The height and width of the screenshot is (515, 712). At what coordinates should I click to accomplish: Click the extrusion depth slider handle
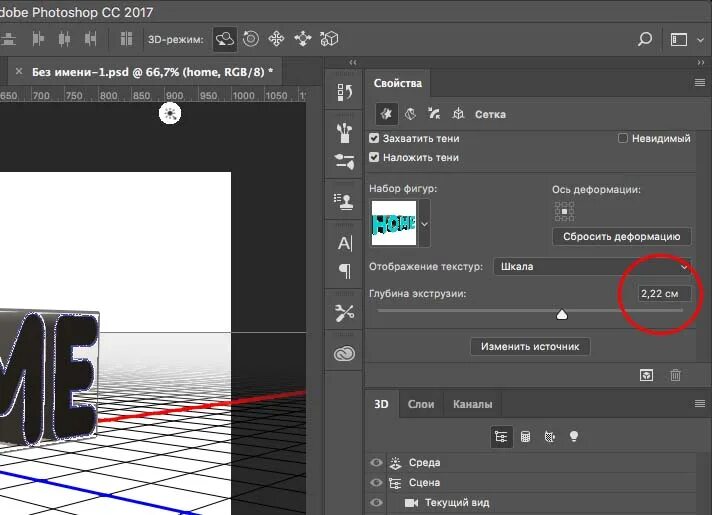coord(562,314)
